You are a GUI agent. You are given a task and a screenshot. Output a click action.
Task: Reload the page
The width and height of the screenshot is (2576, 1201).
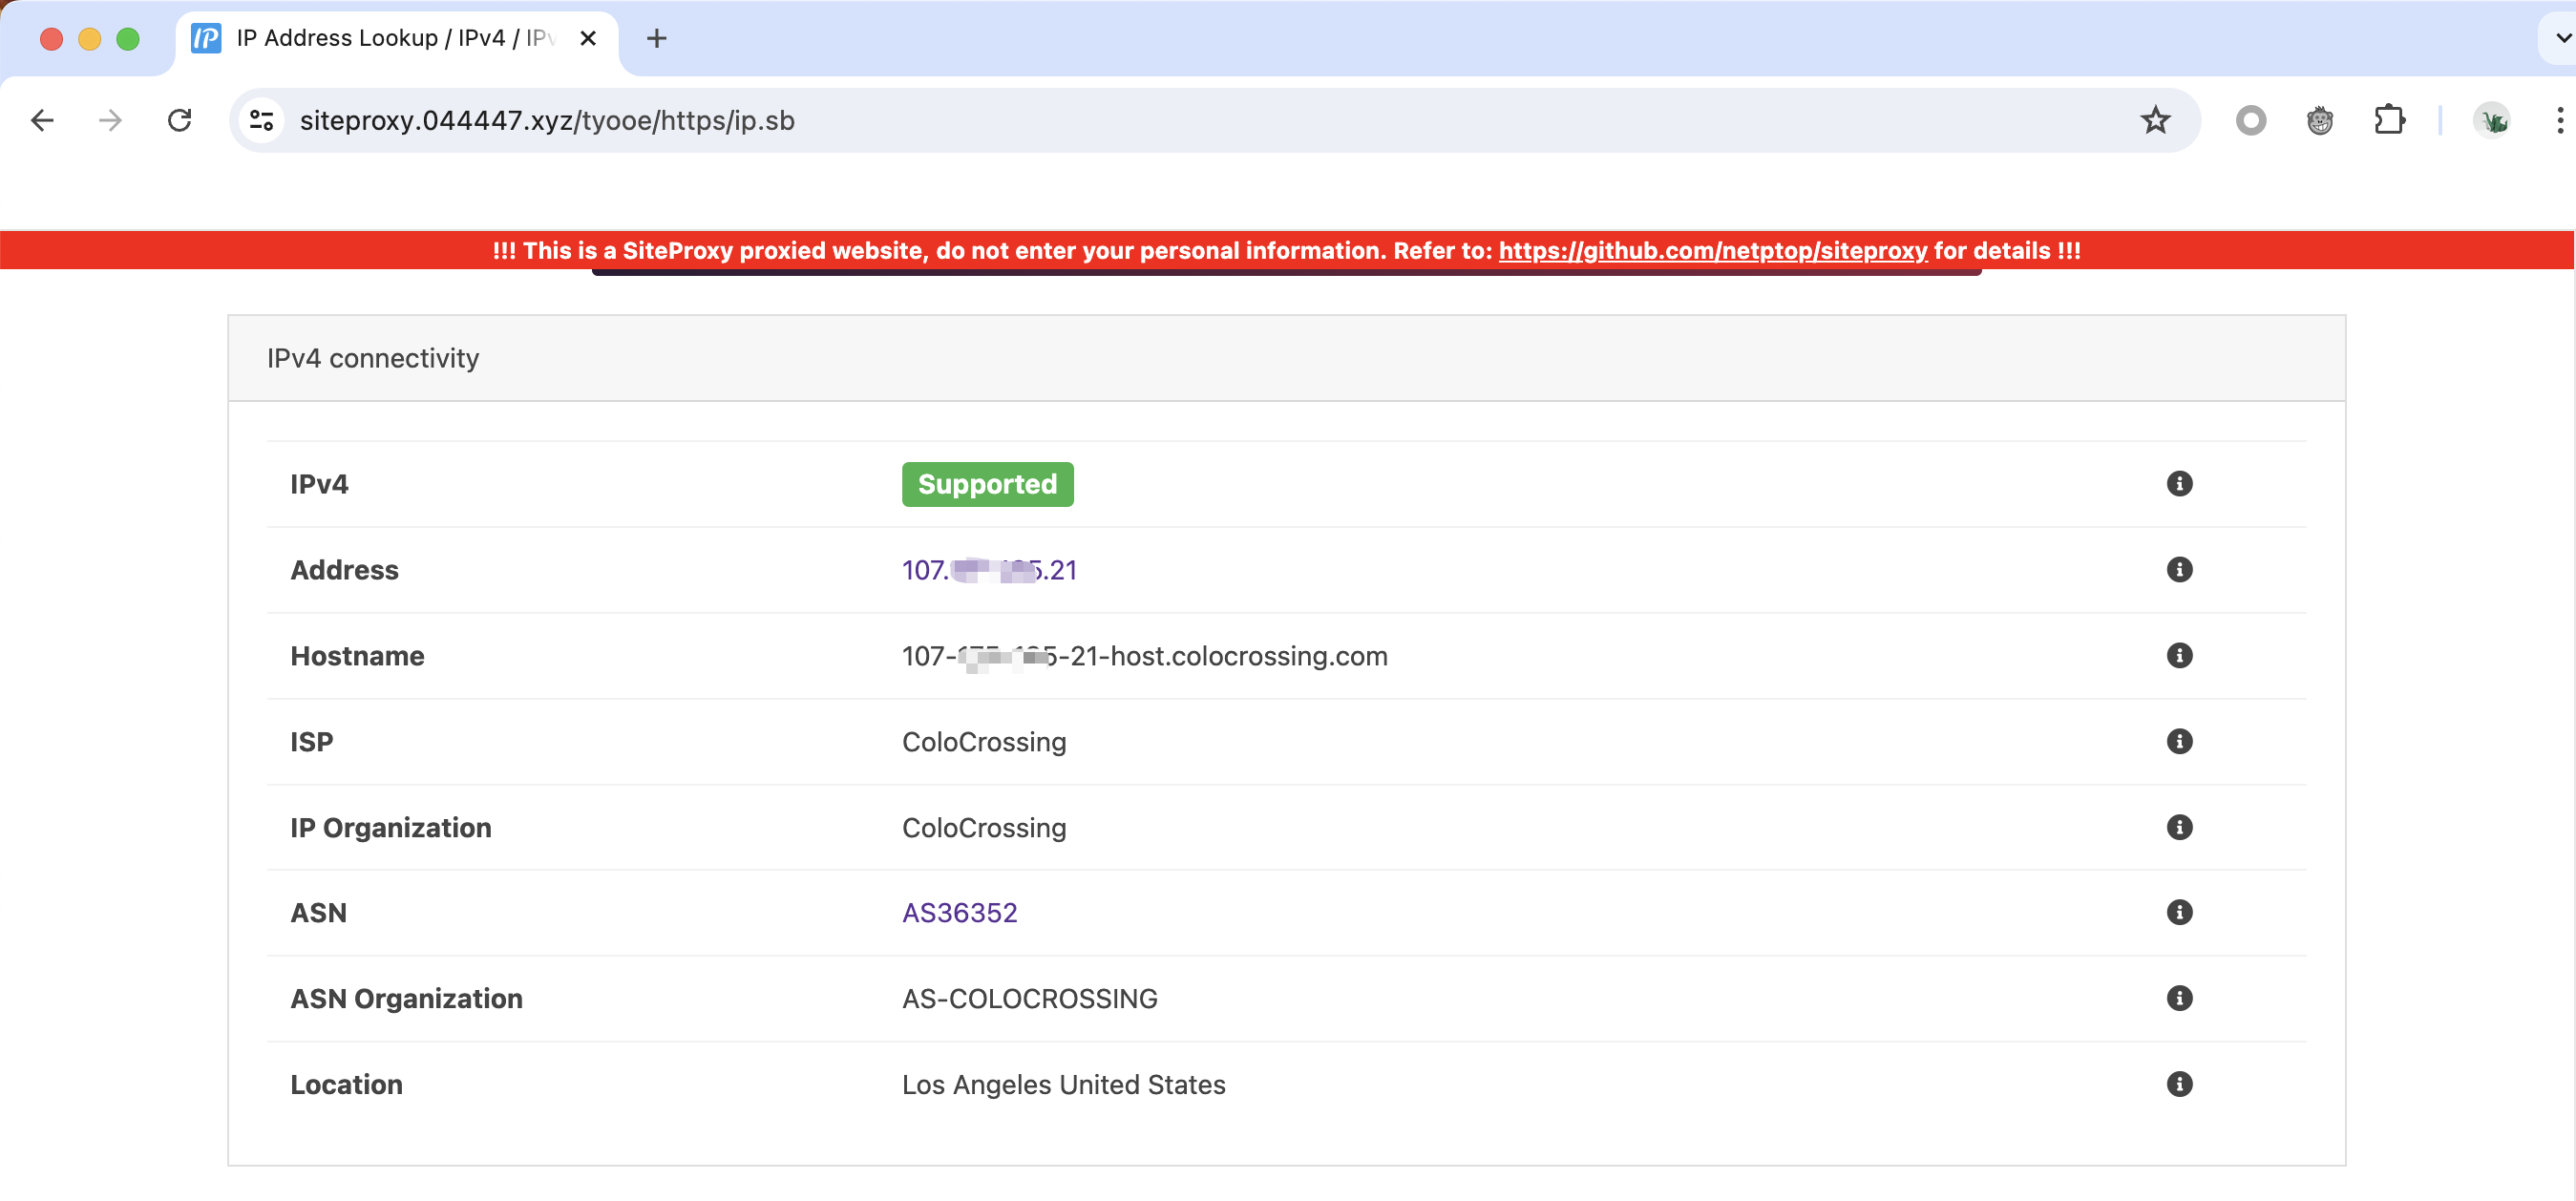click(x=180, y=120)
